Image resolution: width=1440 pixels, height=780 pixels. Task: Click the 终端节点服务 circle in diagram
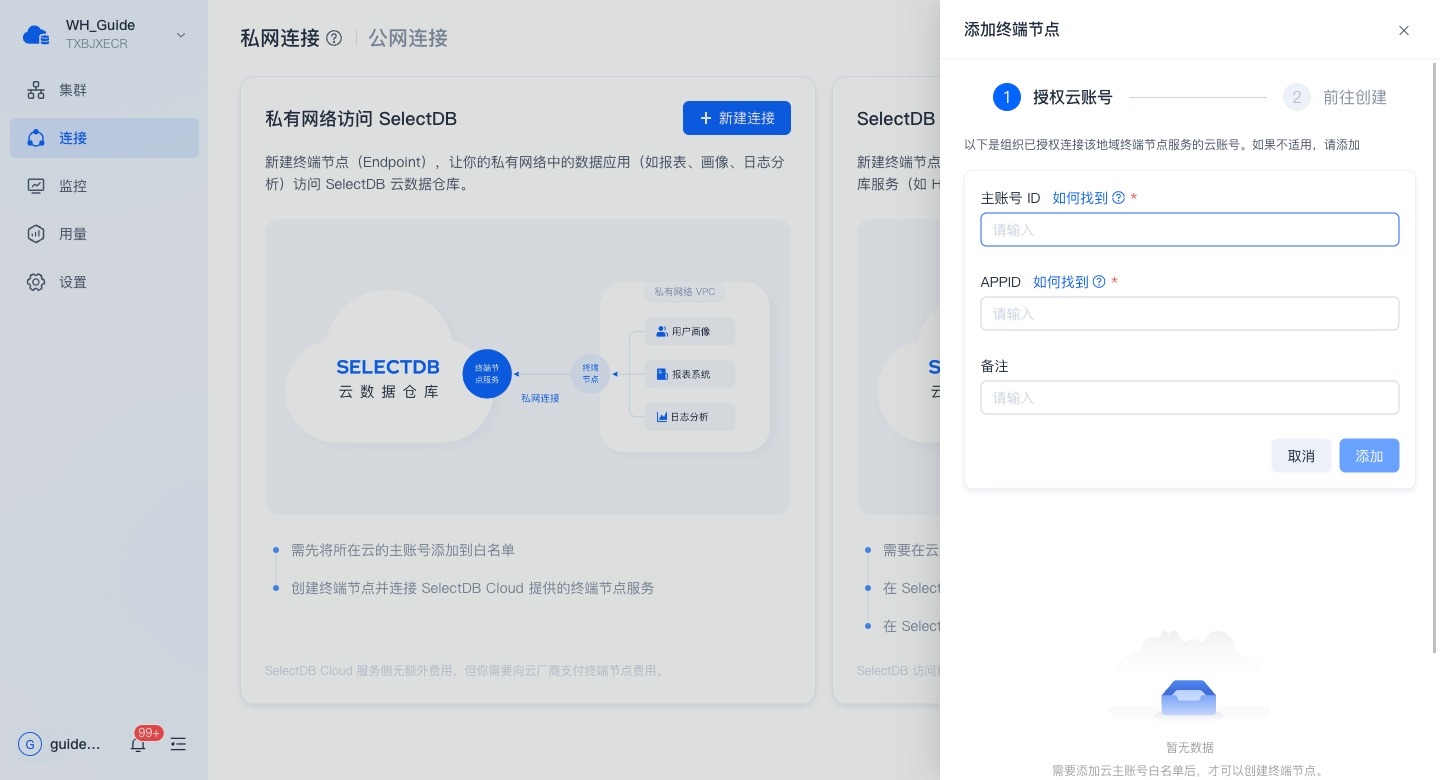click(487, 374)
